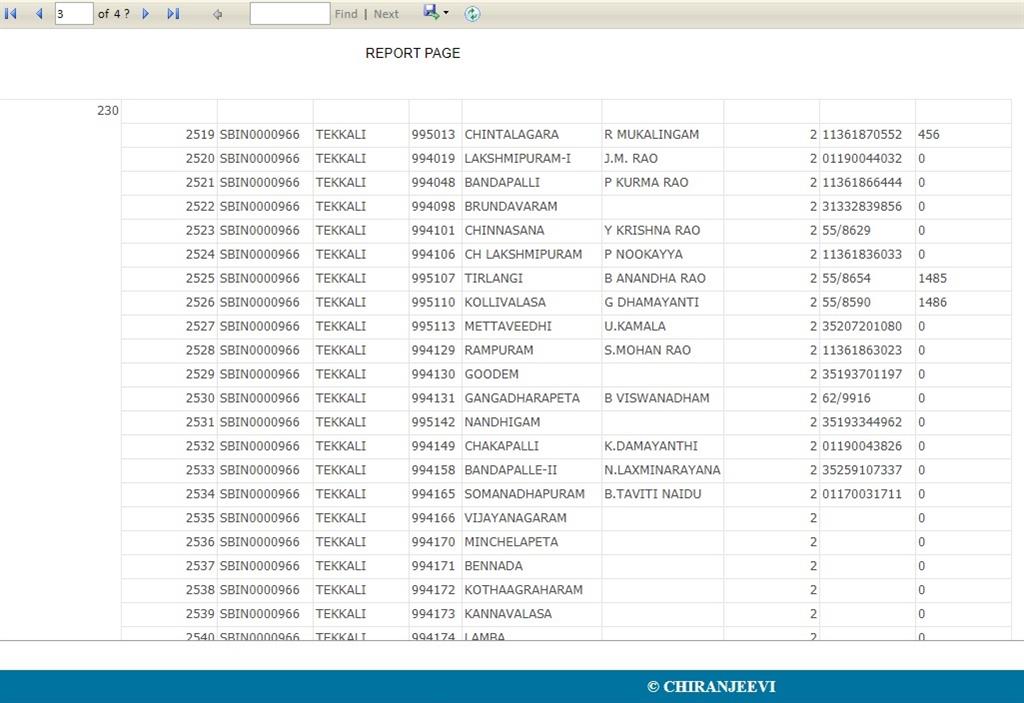
Task: Click name J.M. RAO
Action: 631,159
